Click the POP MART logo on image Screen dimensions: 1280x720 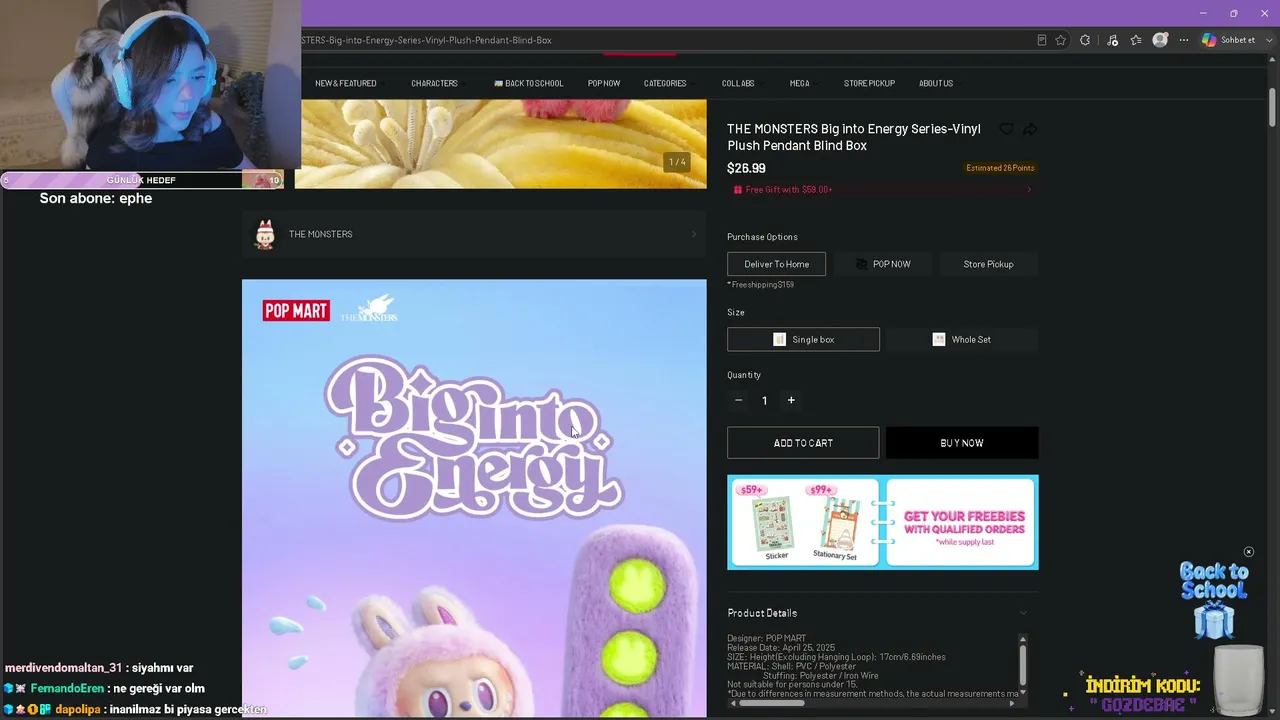pyautogui.click(x=296, y=311)
